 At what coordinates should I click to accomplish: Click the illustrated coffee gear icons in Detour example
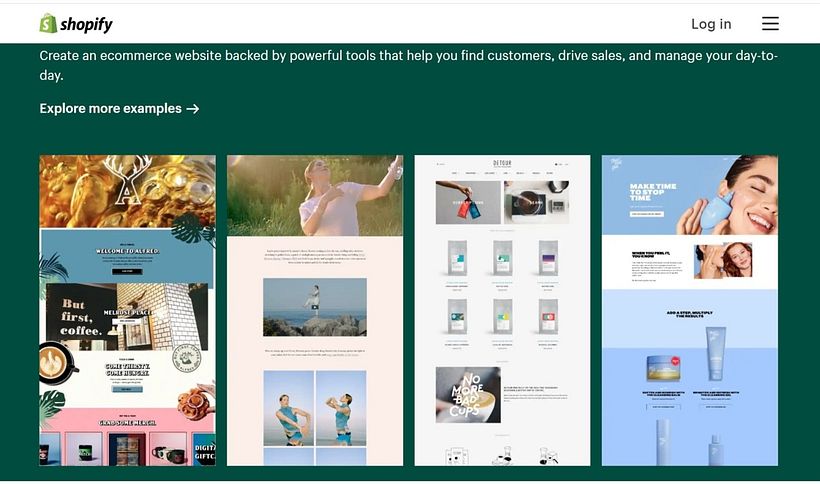tap(502, 456)
